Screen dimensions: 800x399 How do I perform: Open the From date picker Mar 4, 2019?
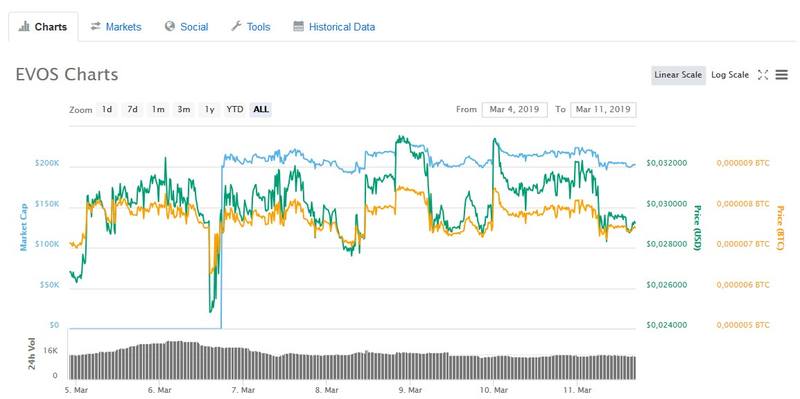point(514,109)
